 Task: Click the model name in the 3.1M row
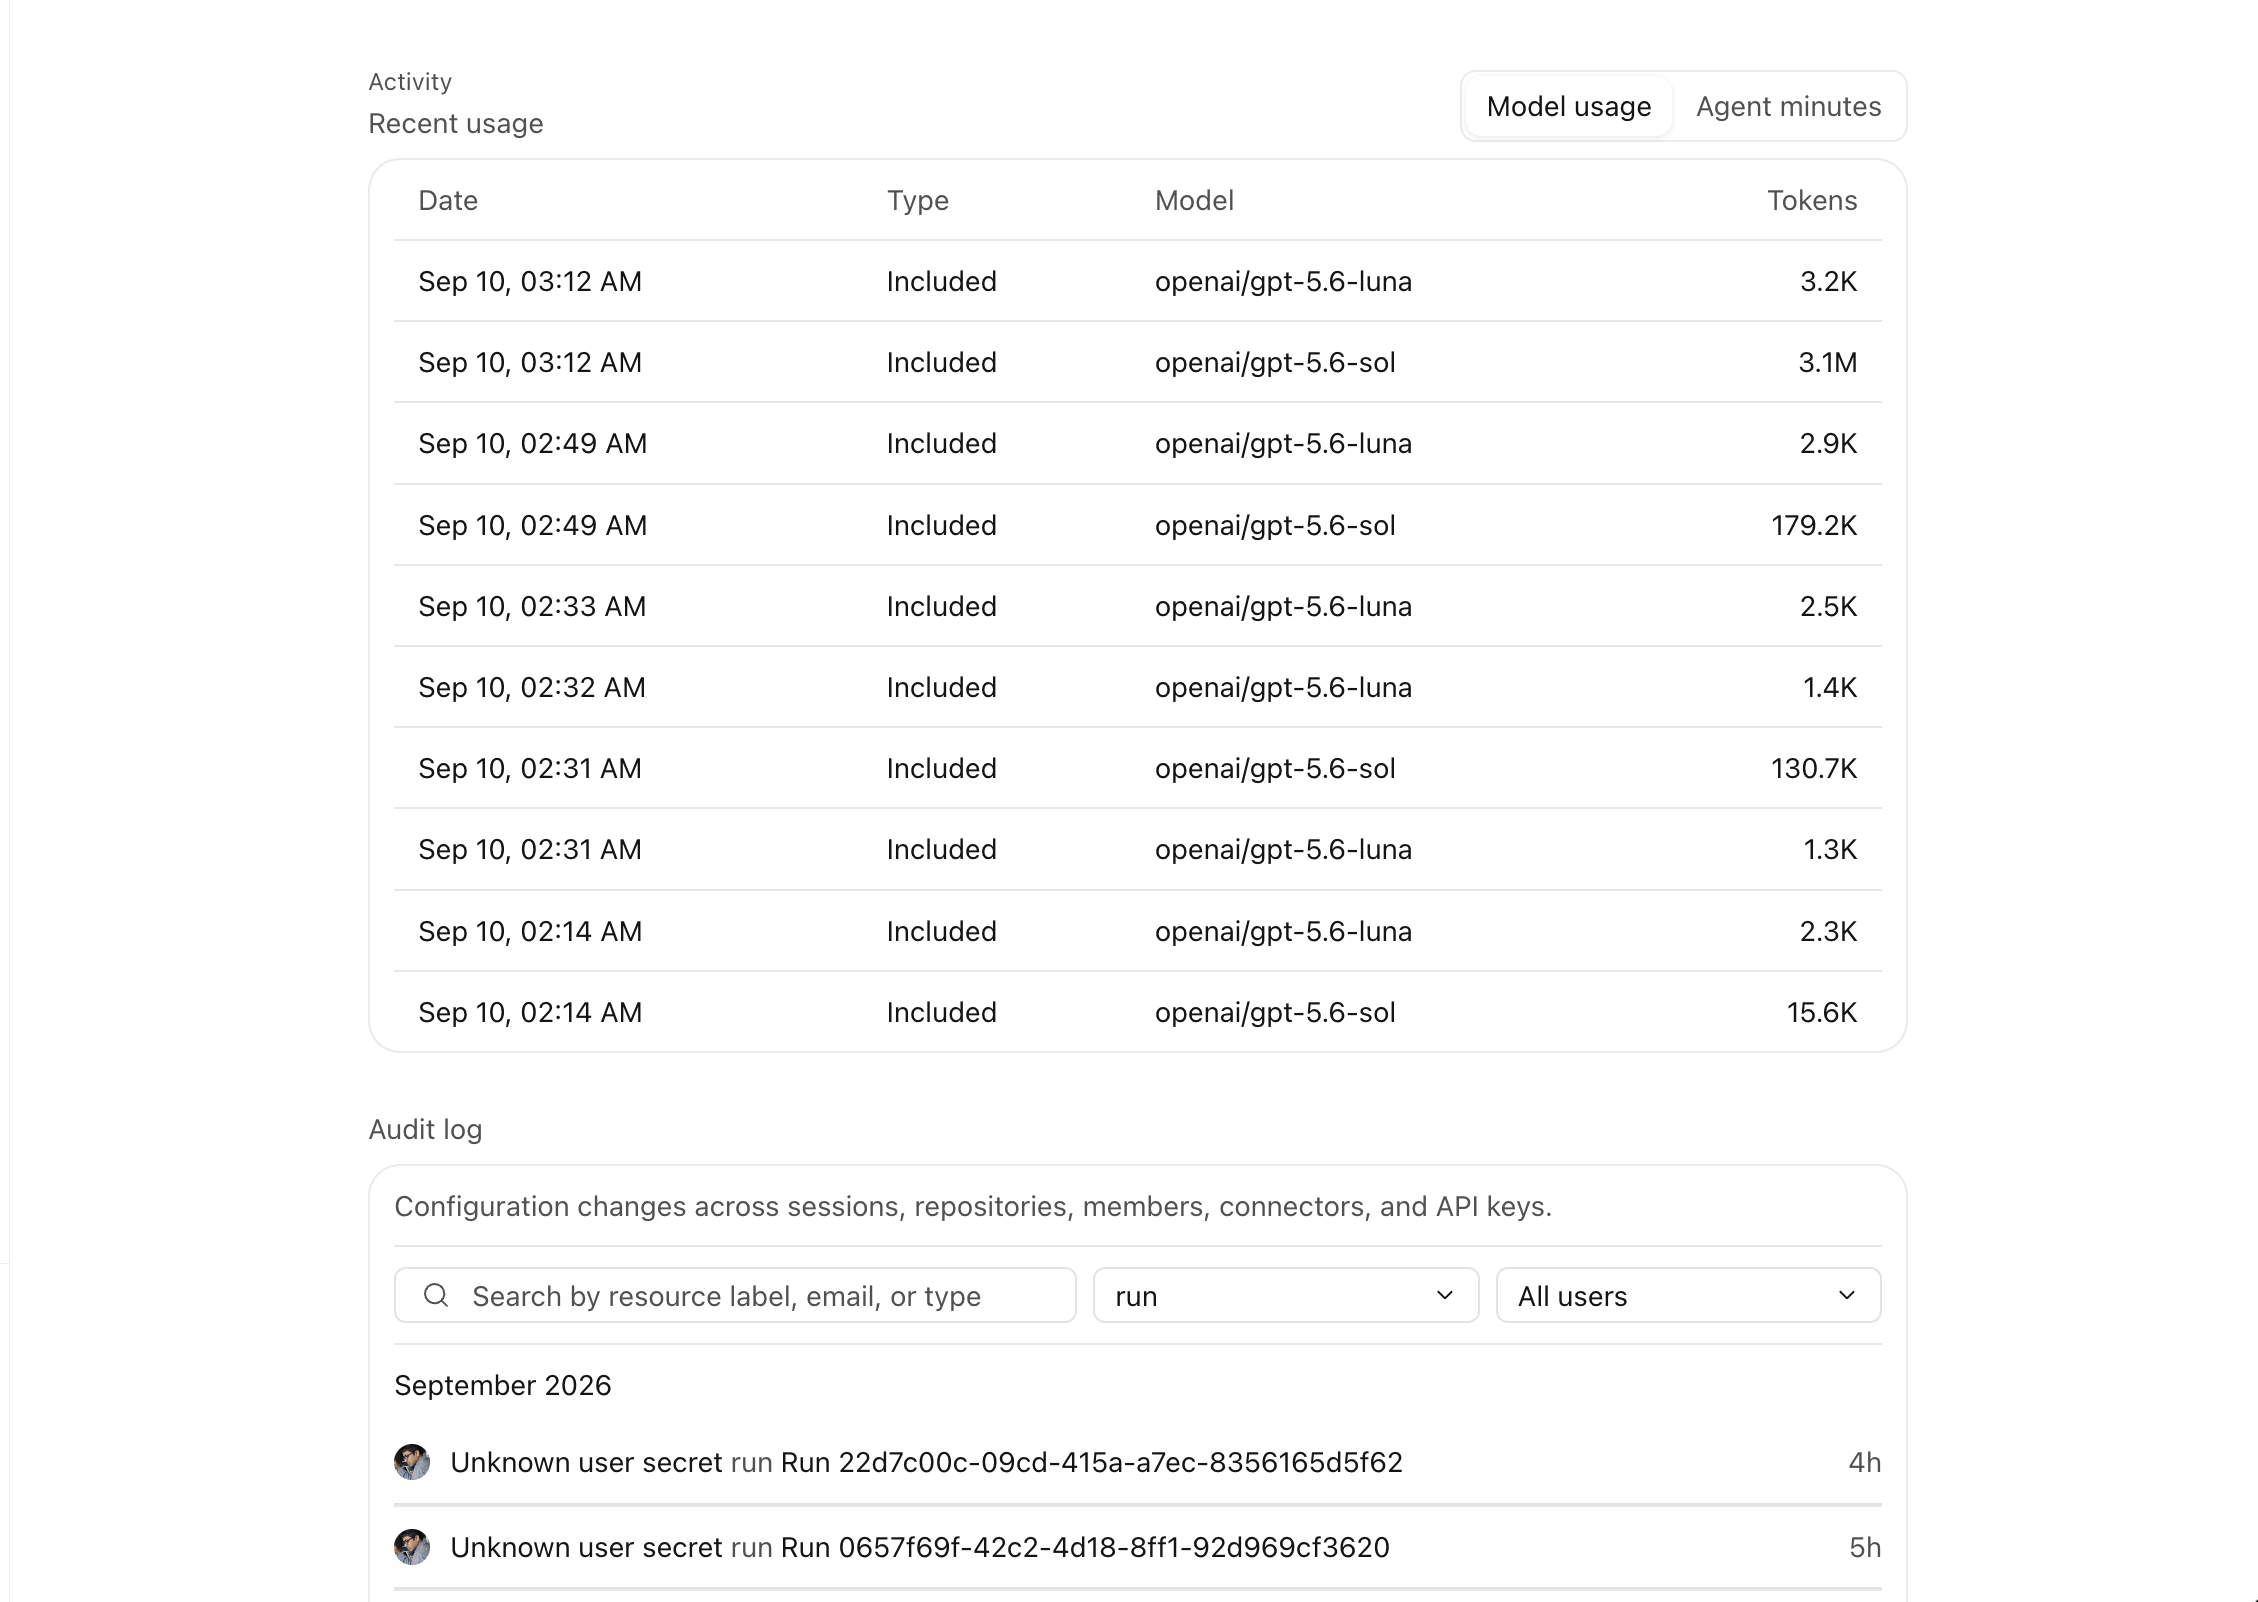(x=1275, y=362)
